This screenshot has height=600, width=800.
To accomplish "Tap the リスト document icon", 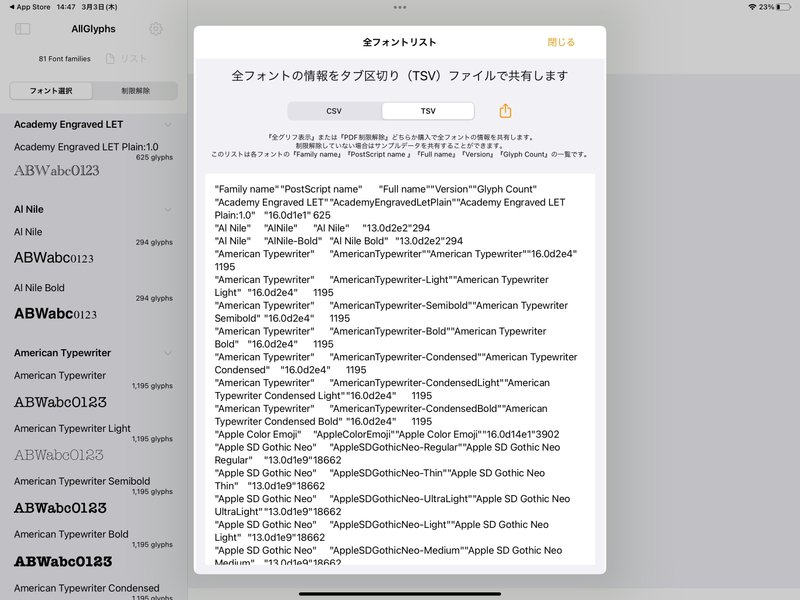I will pyautogui.click(x=110, y=59).
